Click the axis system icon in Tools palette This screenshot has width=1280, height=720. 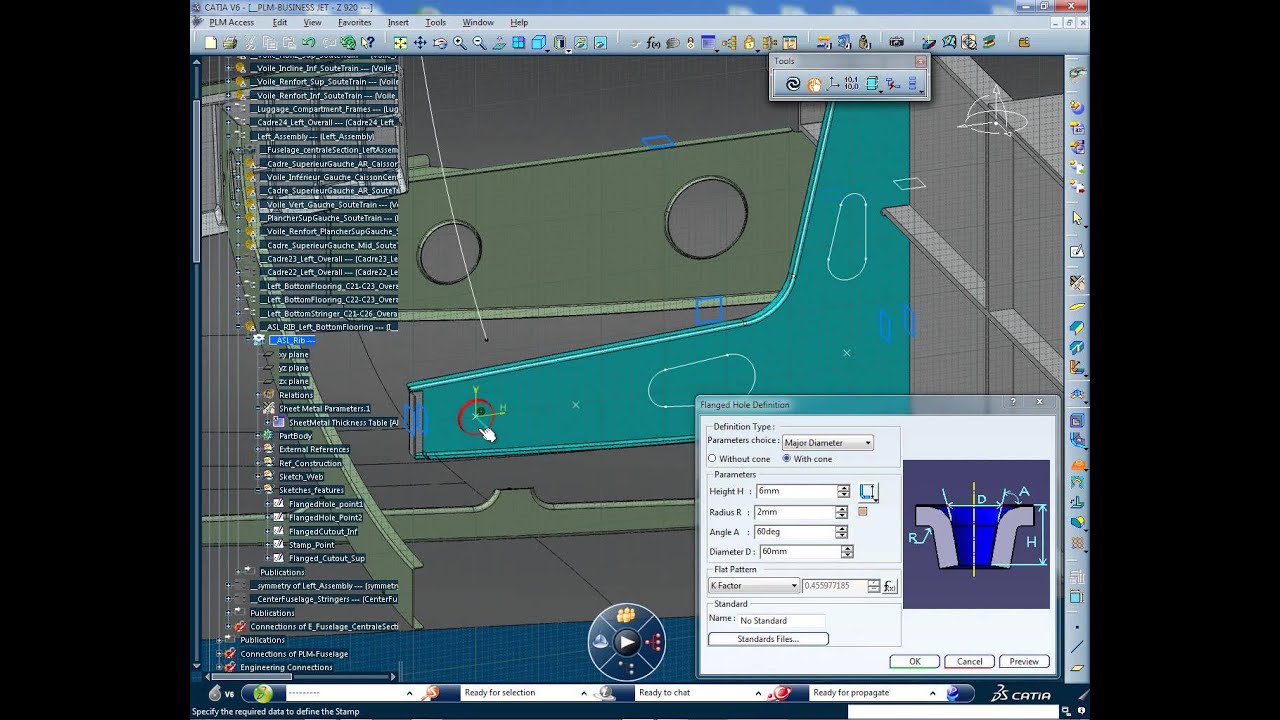tap(834, 85)
